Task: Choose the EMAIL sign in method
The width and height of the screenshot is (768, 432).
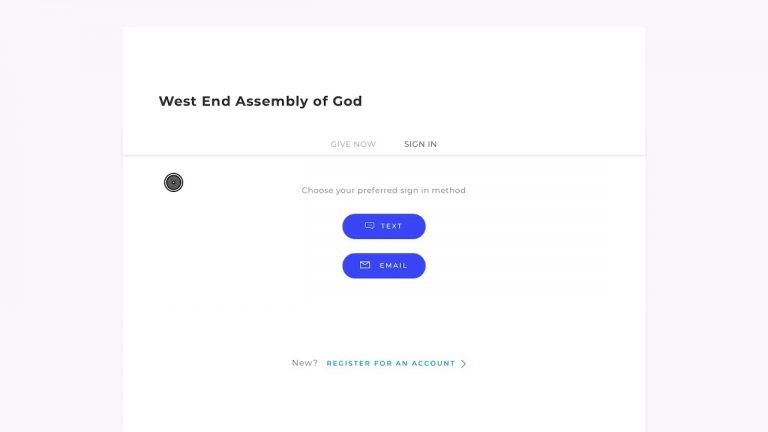Action: coord(384,265)
